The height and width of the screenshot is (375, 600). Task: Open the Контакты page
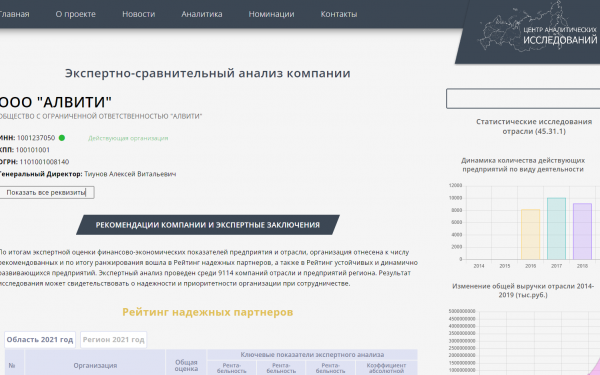click(x=339, y=14)
